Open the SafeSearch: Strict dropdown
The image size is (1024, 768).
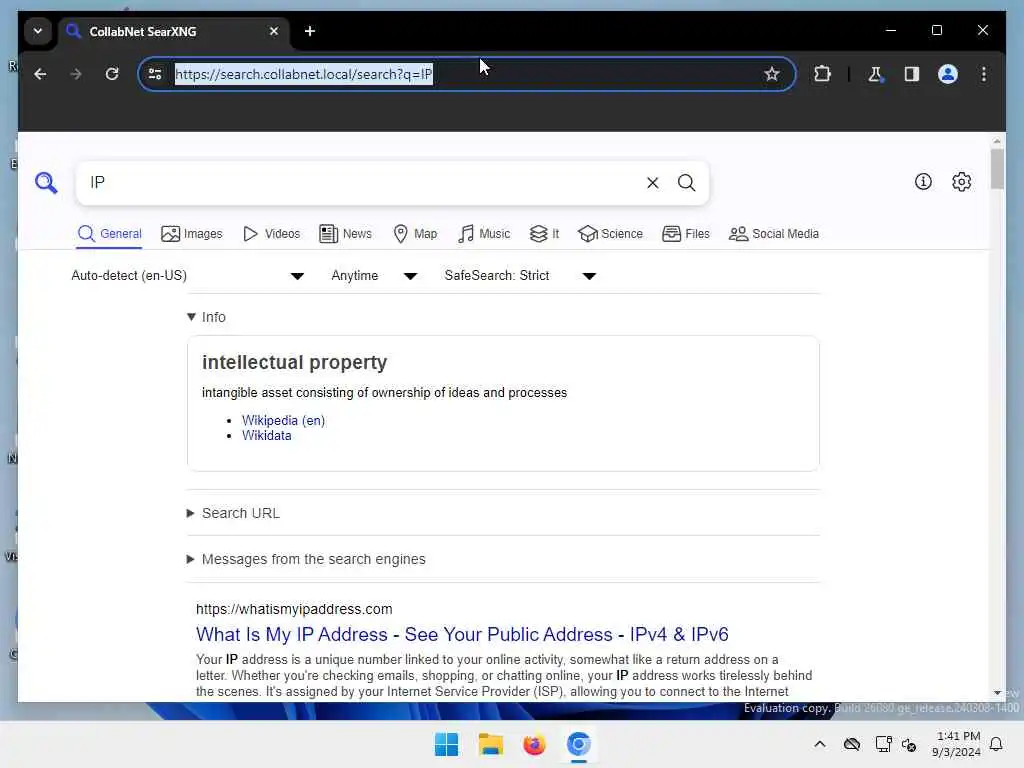(x=520, y=276)
